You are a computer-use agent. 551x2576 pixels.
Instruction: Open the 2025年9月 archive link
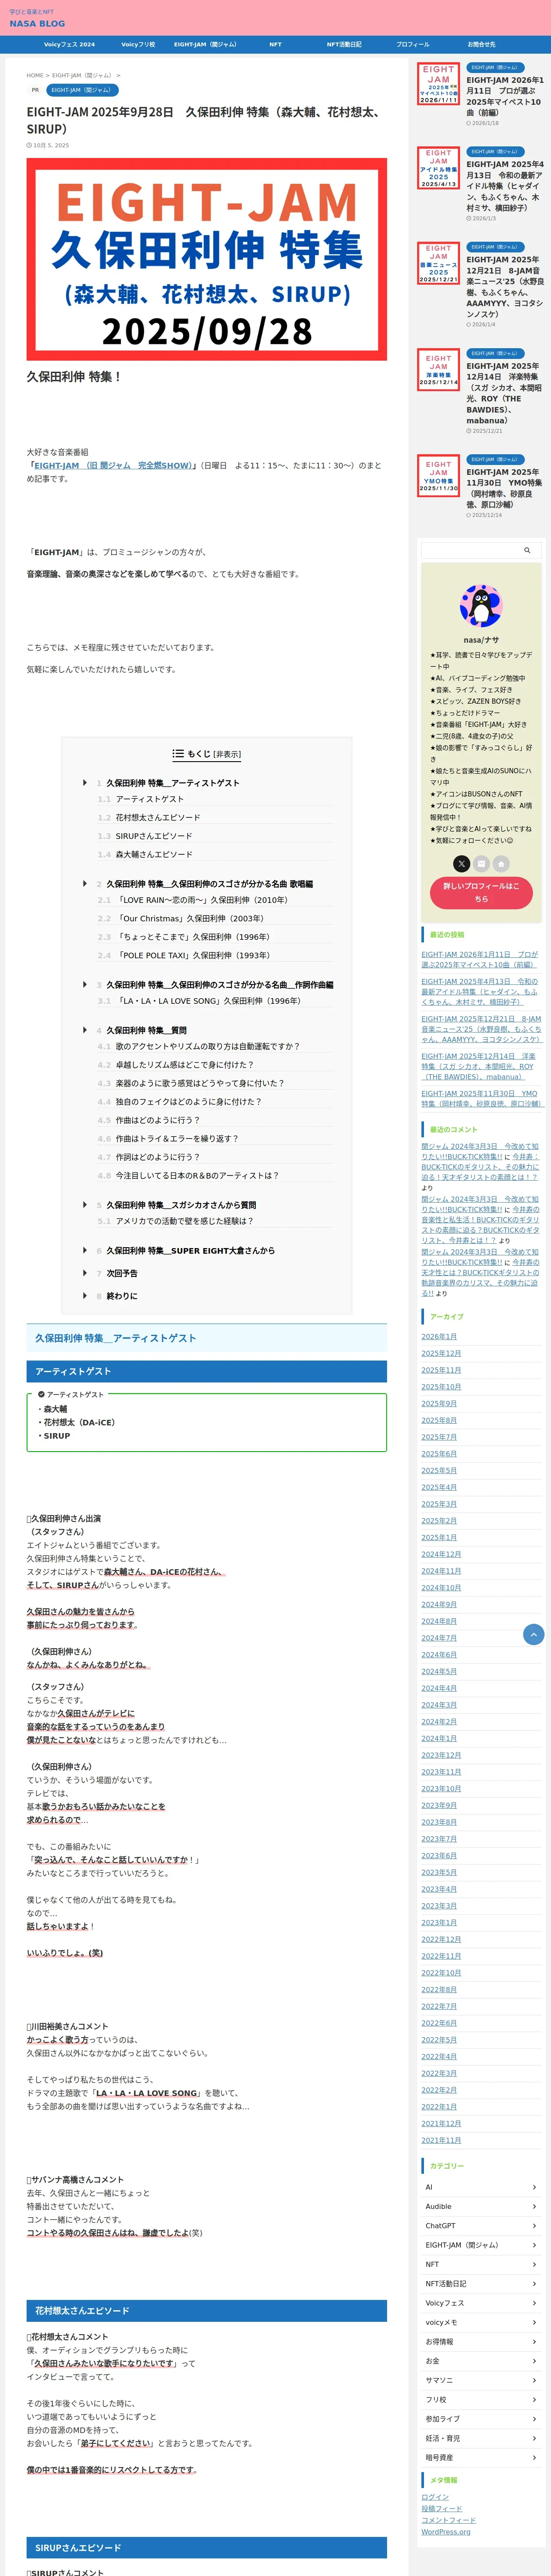tap(439, 1403)
